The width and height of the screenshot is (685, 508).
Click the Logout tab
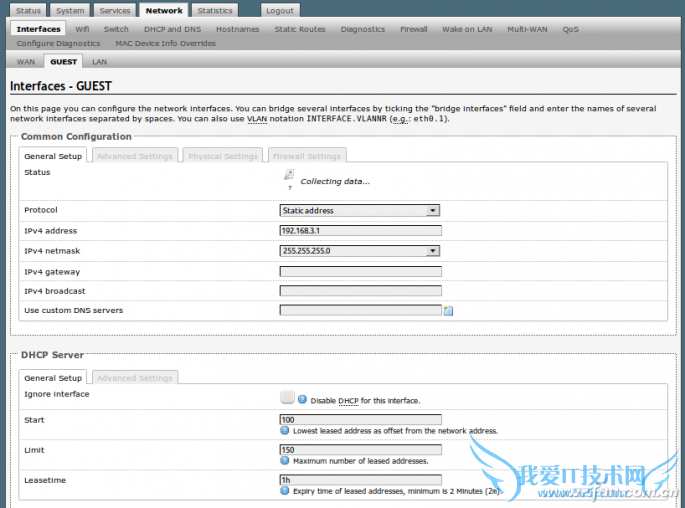280,10
